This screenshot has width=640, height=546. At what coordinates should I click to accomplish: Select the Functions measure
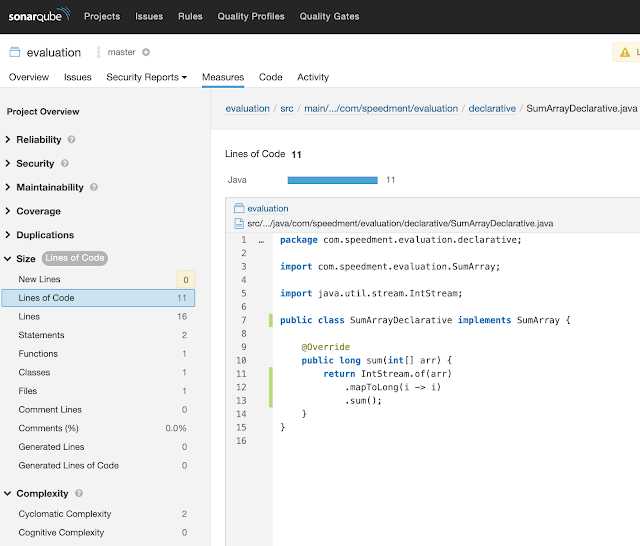[x=98, y=354]
